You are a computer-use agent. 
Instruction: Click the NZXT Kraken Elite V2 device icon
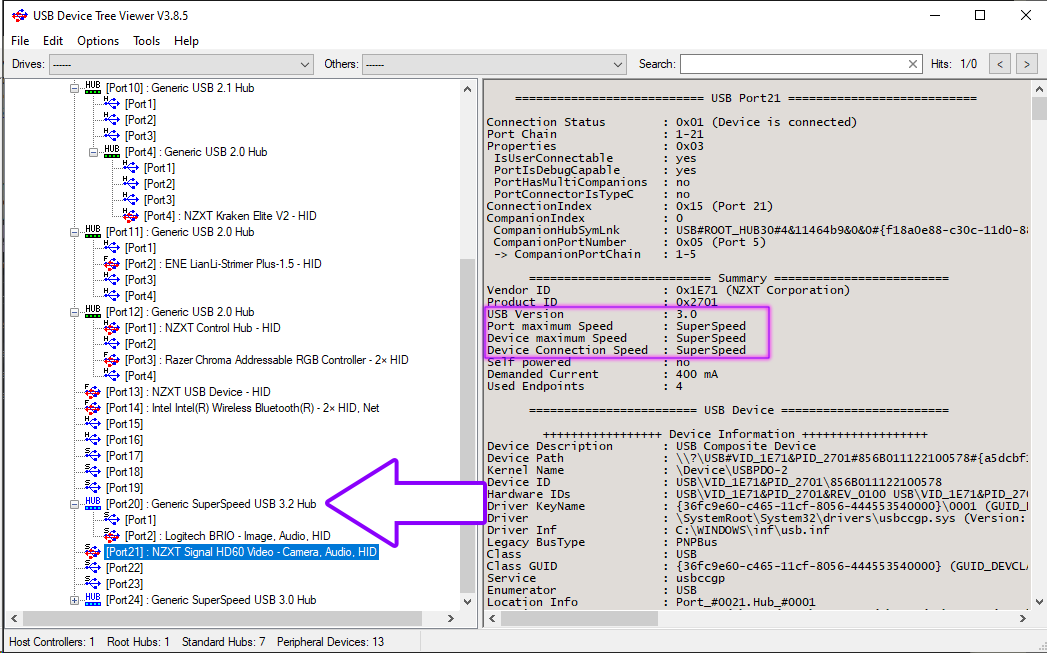click(131, 216)
